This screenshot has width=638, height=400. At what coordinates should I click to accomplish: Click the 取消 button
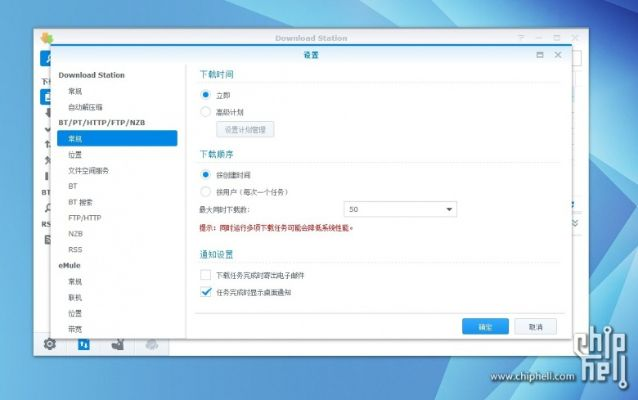[x=535, y=326]
